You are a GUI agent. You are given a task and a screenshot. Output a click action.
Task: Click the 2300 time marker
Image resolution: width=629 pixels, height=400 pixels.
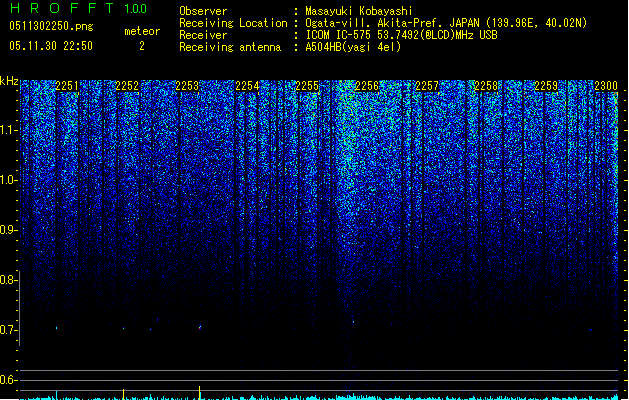[x=606, y=86]
